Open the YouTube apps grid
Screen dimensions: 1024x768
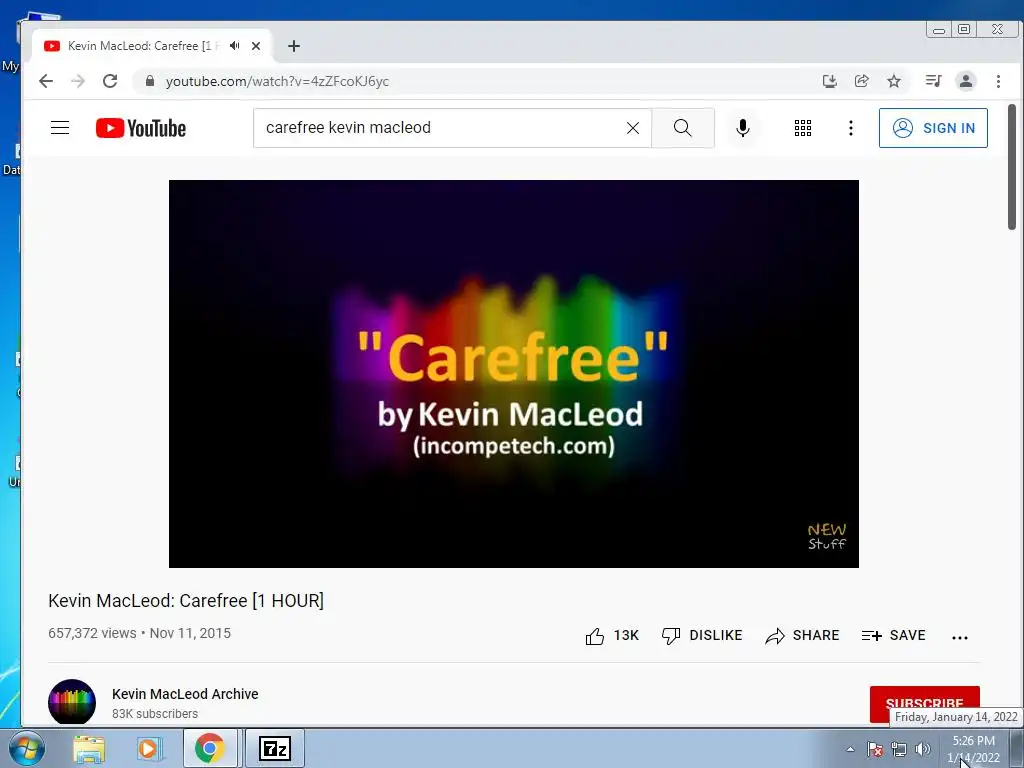pyautogui.click(x=803, y=128)
